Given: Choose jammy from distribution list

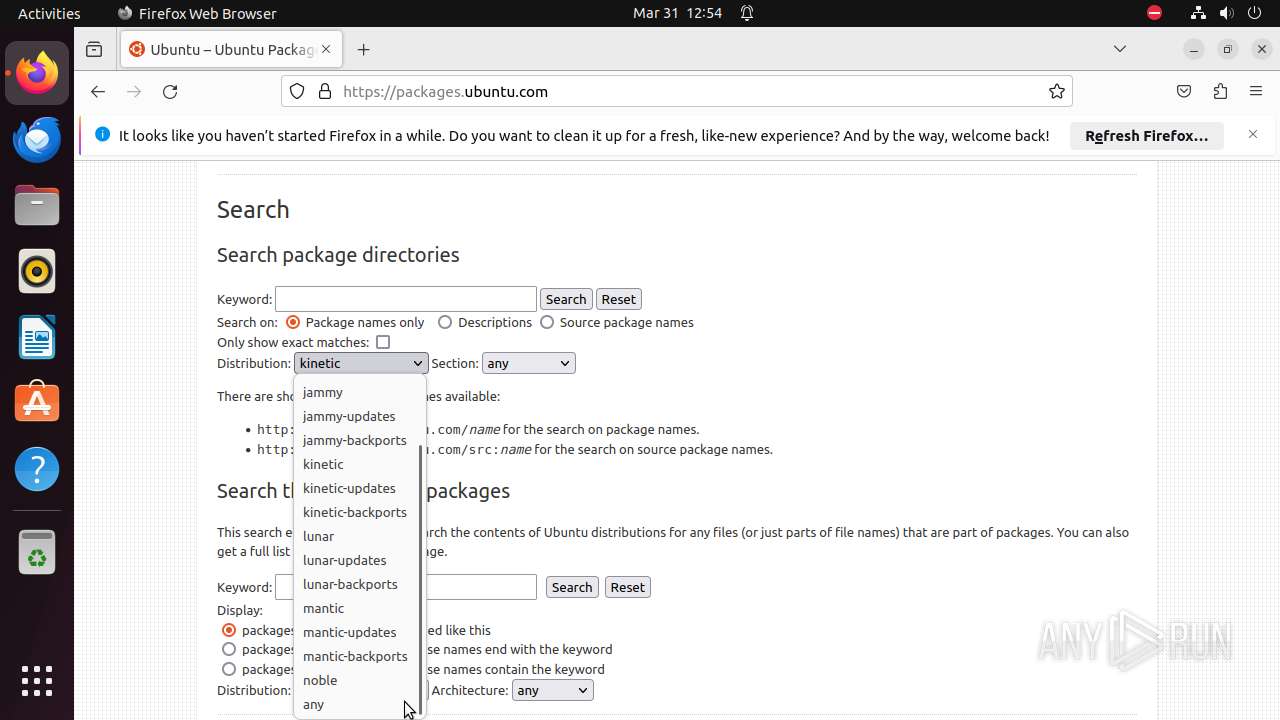Looking at the screenshot, I should pyautogui.click(x=357, y=392).
